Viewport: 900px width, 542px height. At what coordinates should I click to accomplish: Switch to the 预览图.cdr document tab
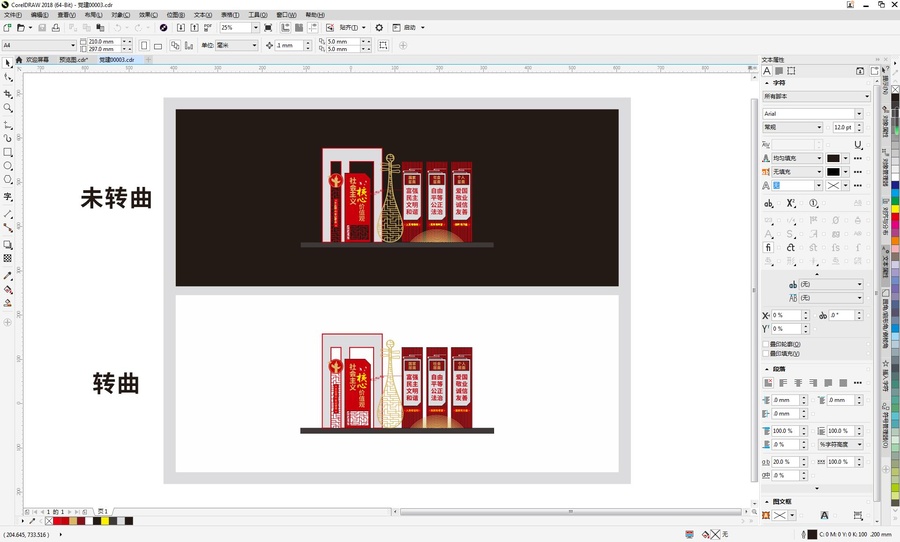(73, 60)
